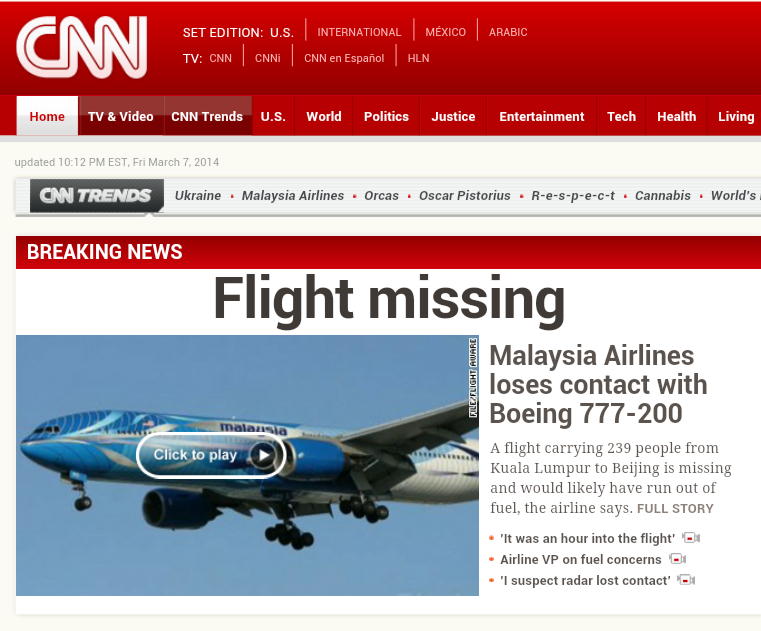
Task: Select Malaysia Airlines trending topic
Action: tap(293, 196)
